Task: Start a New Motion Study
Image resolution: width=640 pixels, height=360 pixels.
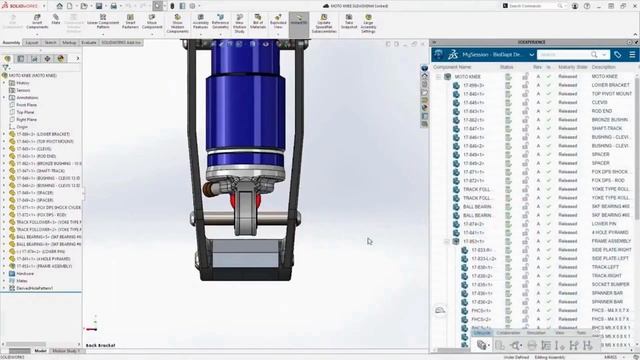Action: (x=240, y=23)
